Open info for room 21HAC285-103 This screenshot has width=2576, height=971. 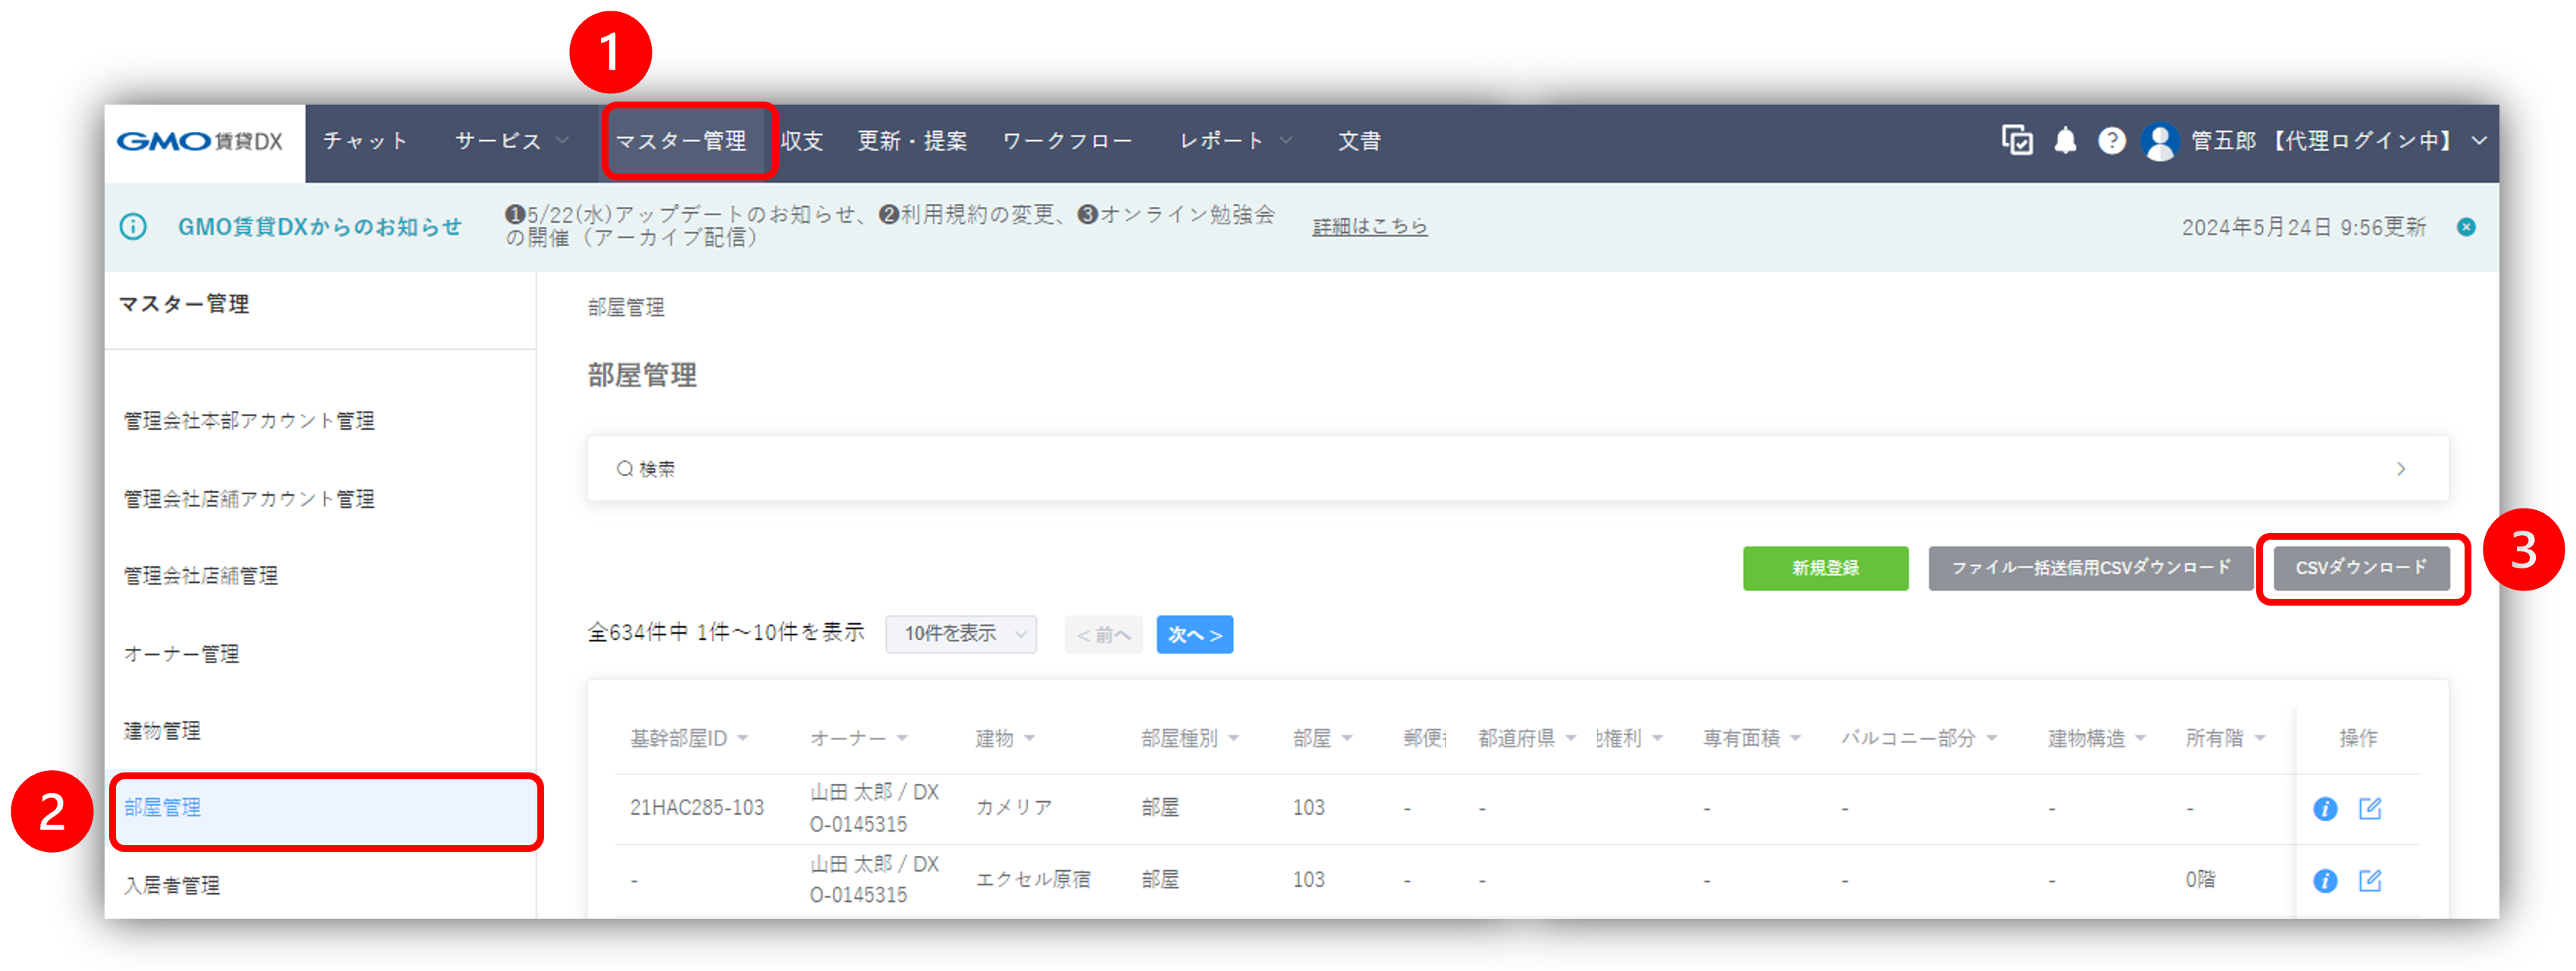pyautogui.click(x=2325, y=809)
